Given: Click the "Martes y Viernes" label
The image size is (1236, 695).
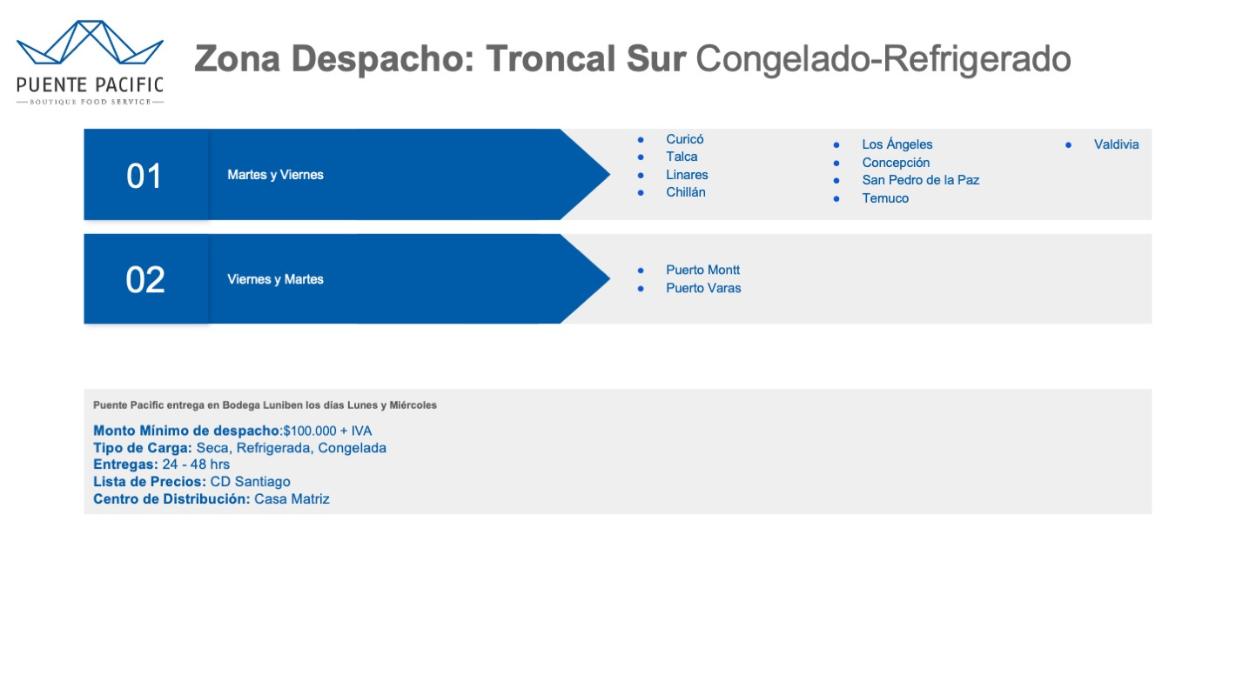Looking at the screenshot, I should coord(276,175).
